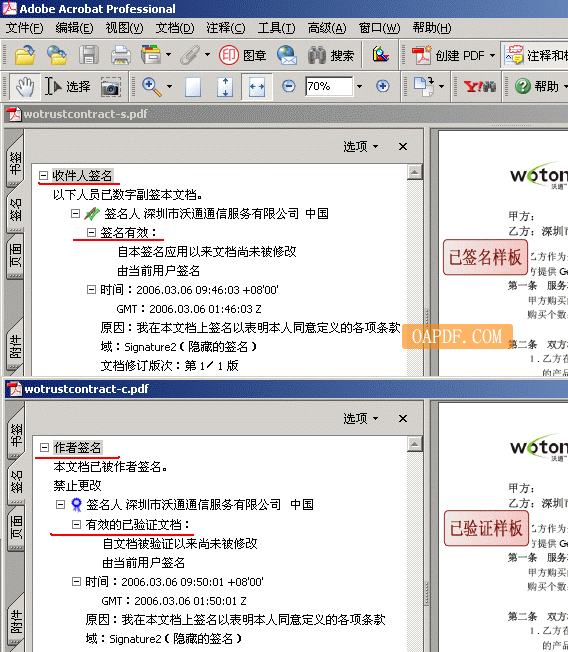
Task: Switch to 书签 tab in wotrustcontract-c.pdf
Action: pyautogui.click(x=16, y=435)
